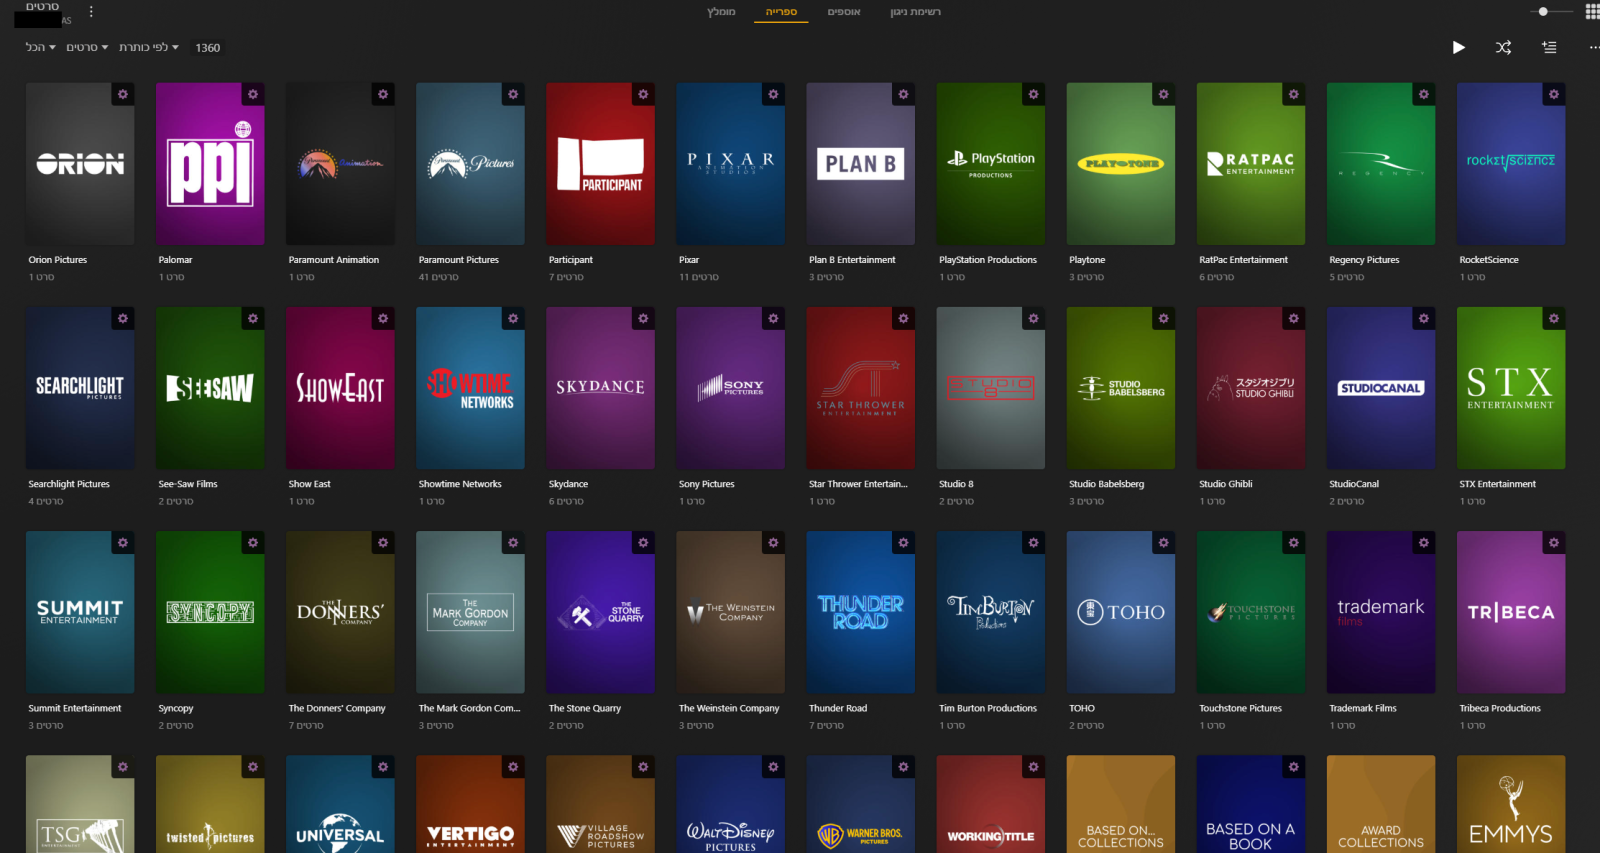The height and width of the screenshot is (853, 1600).
Task: Click the 1360 item count label
Action: click(208, 47)
